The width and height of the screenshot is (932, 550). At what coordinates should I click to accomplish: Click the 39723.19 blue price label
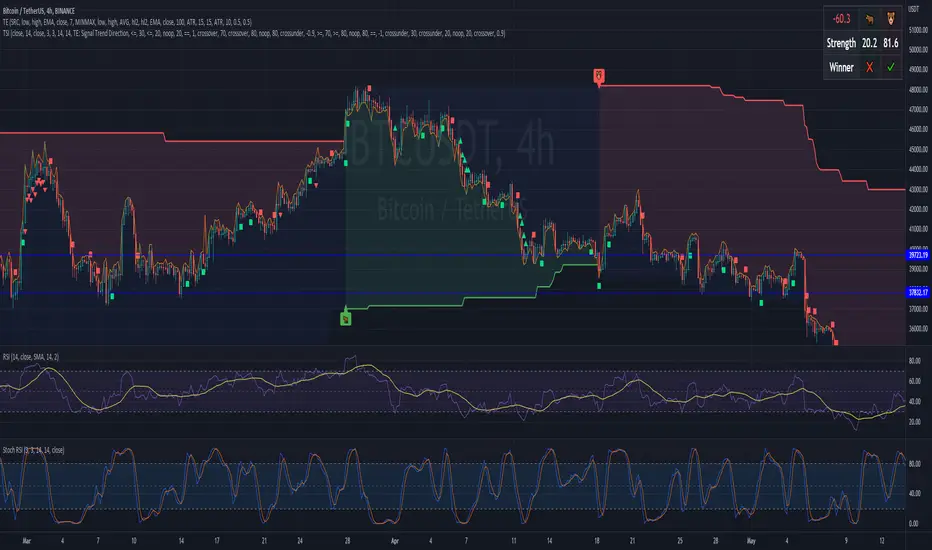tap(918, 255)
